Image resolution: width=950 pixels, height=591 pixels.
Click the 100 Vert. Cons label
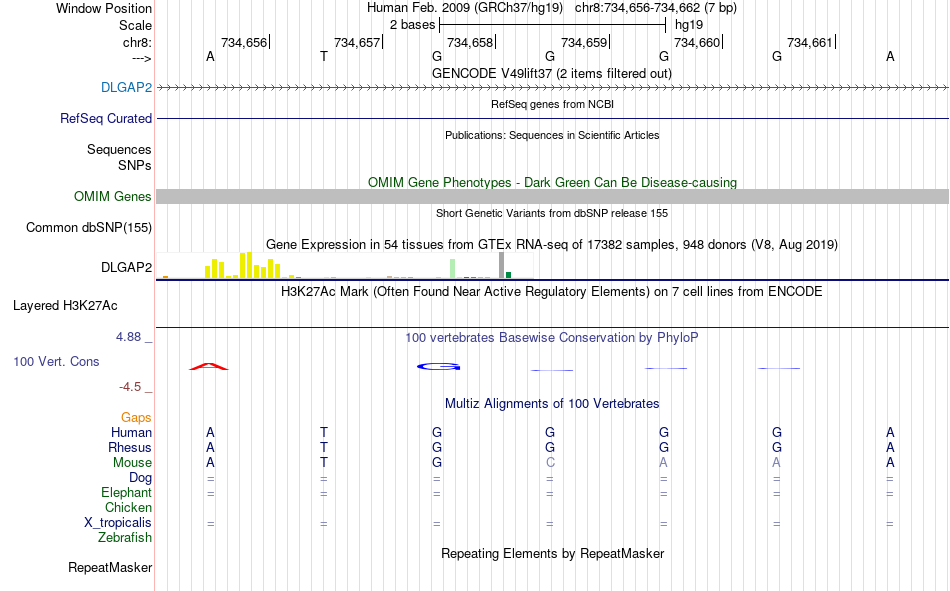click(56, 361)
